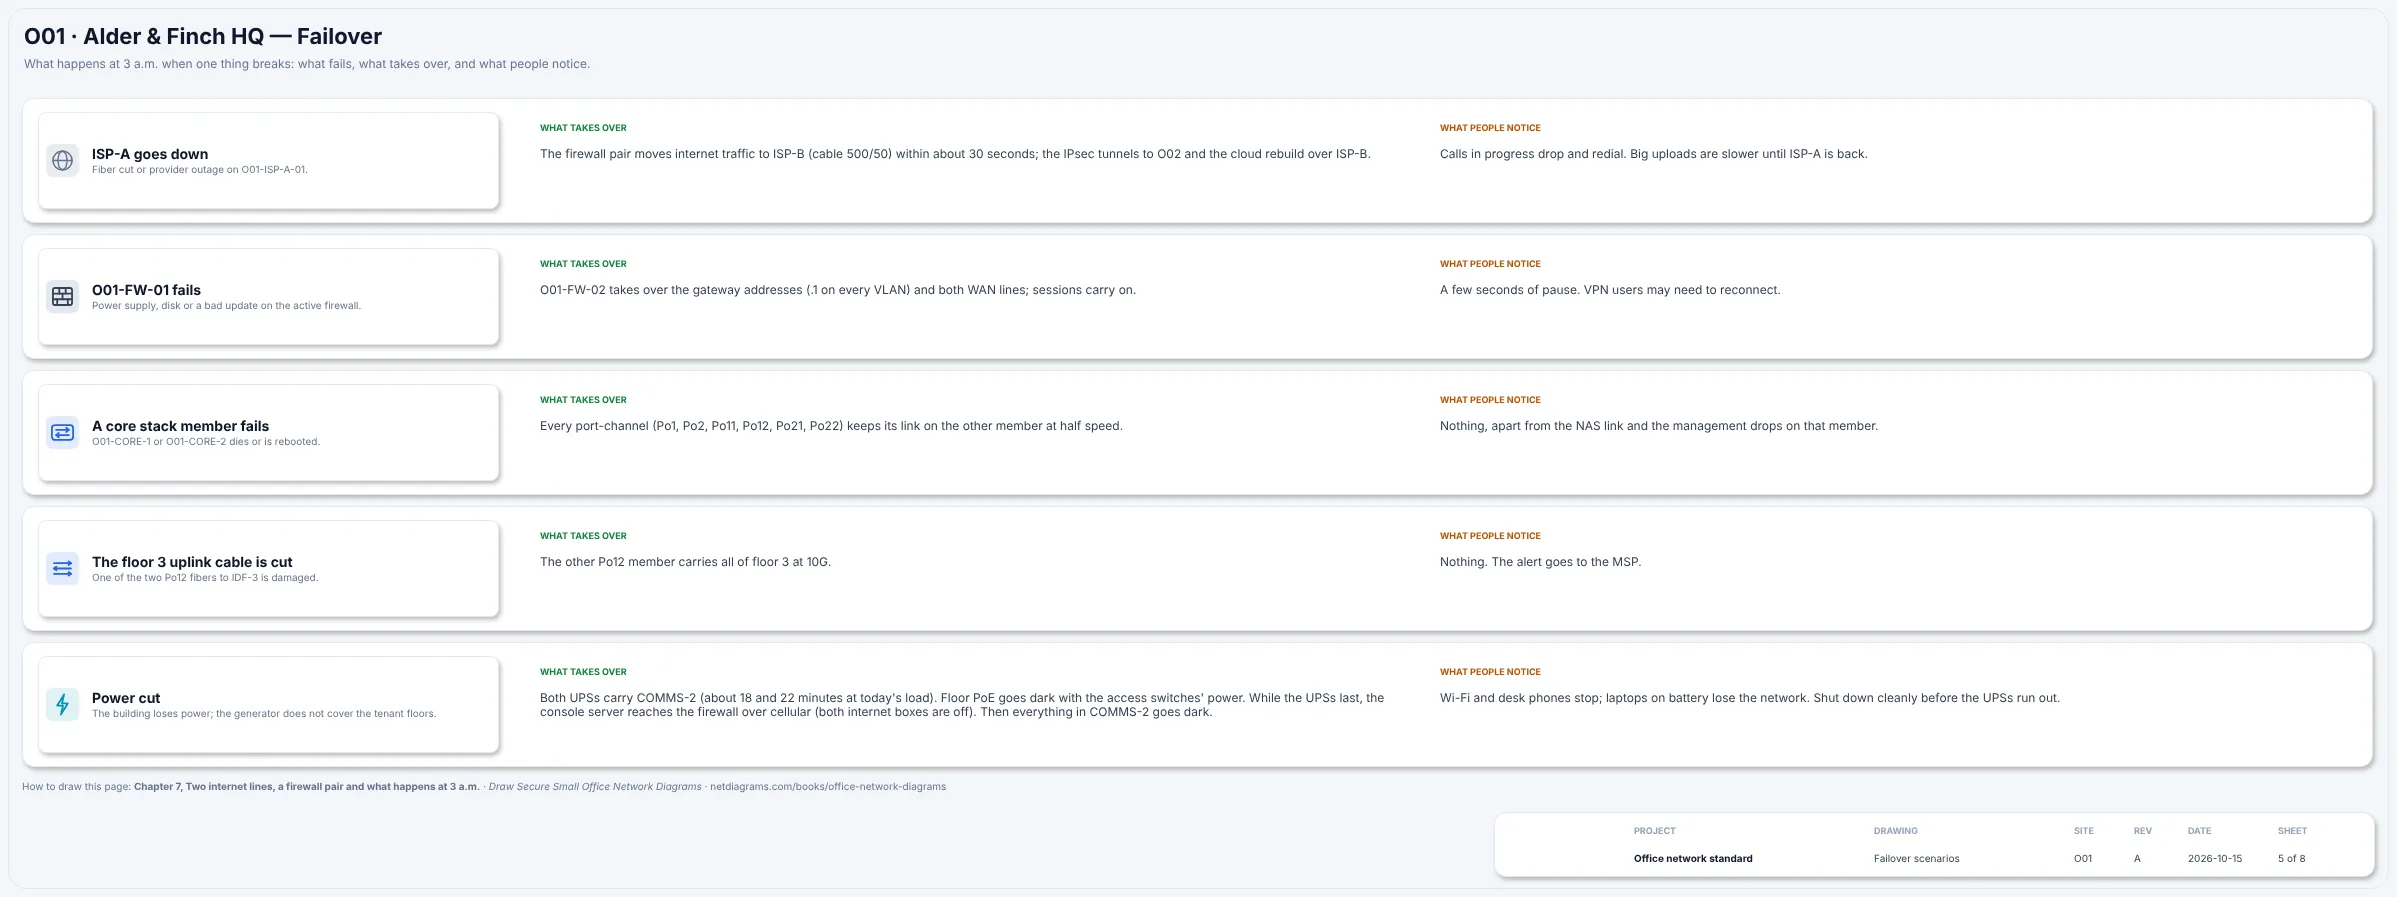Click 'What people notice' label in ISP-A row

click(x=1490, y=128)
